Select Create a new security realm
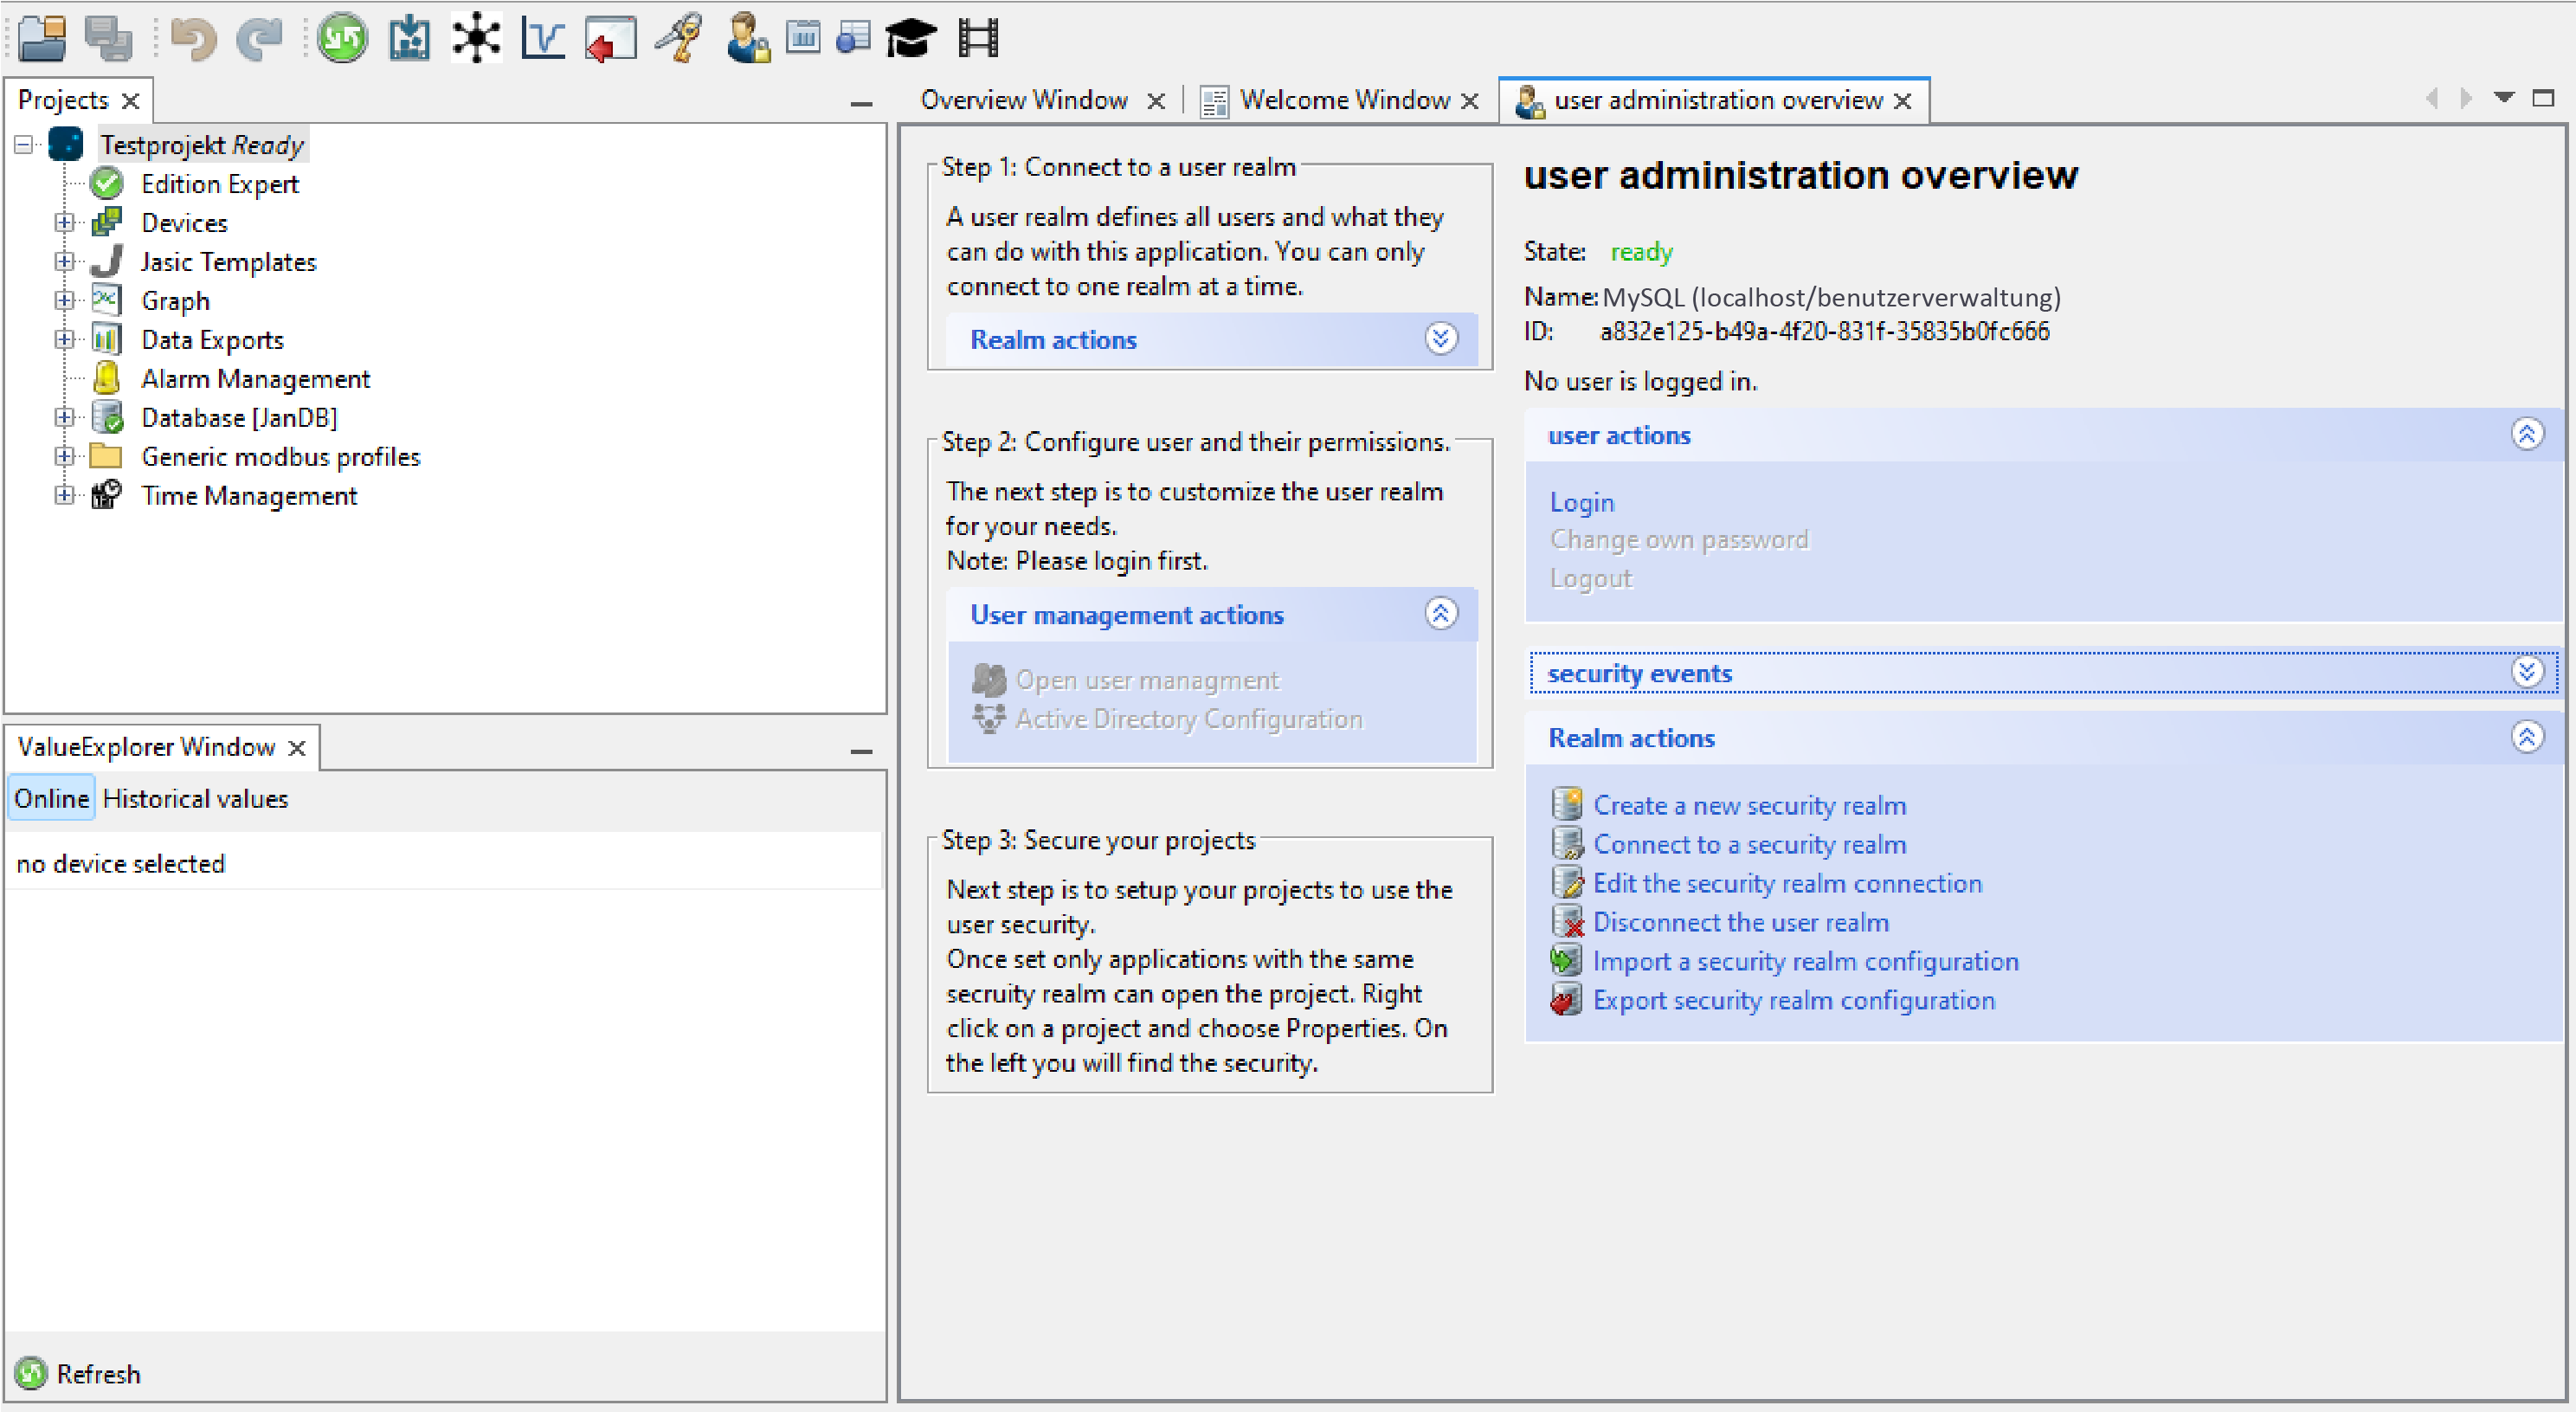The height and width of the screenshot is (1412, 2576). point(1749,804)
